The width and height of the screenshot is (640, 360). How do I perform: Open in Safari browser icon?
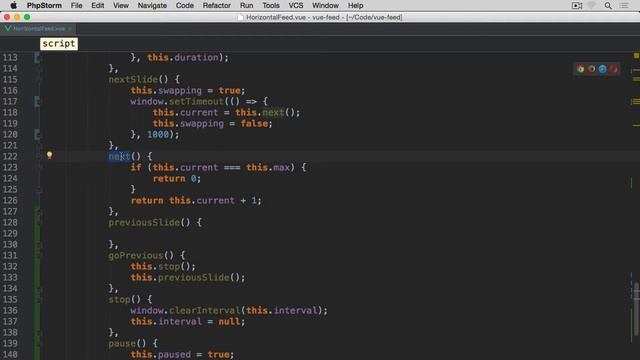coord(602,69)
